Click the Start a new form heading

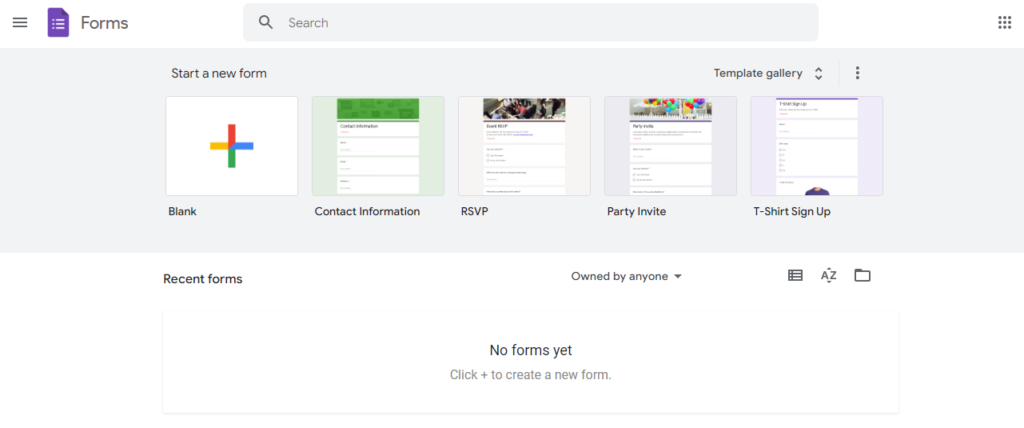pos(219,73)
